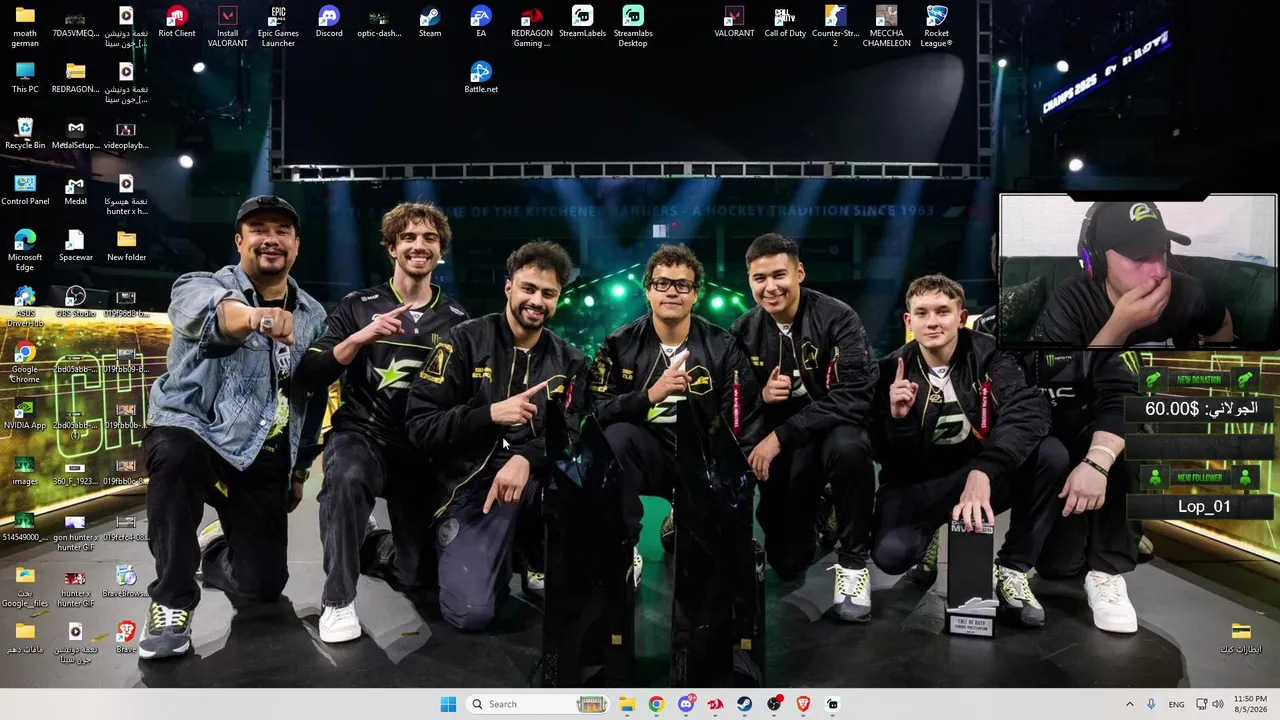The image size is (1280, 720).
Task: Select the videoplayback file icon
Action: point(126,135)
